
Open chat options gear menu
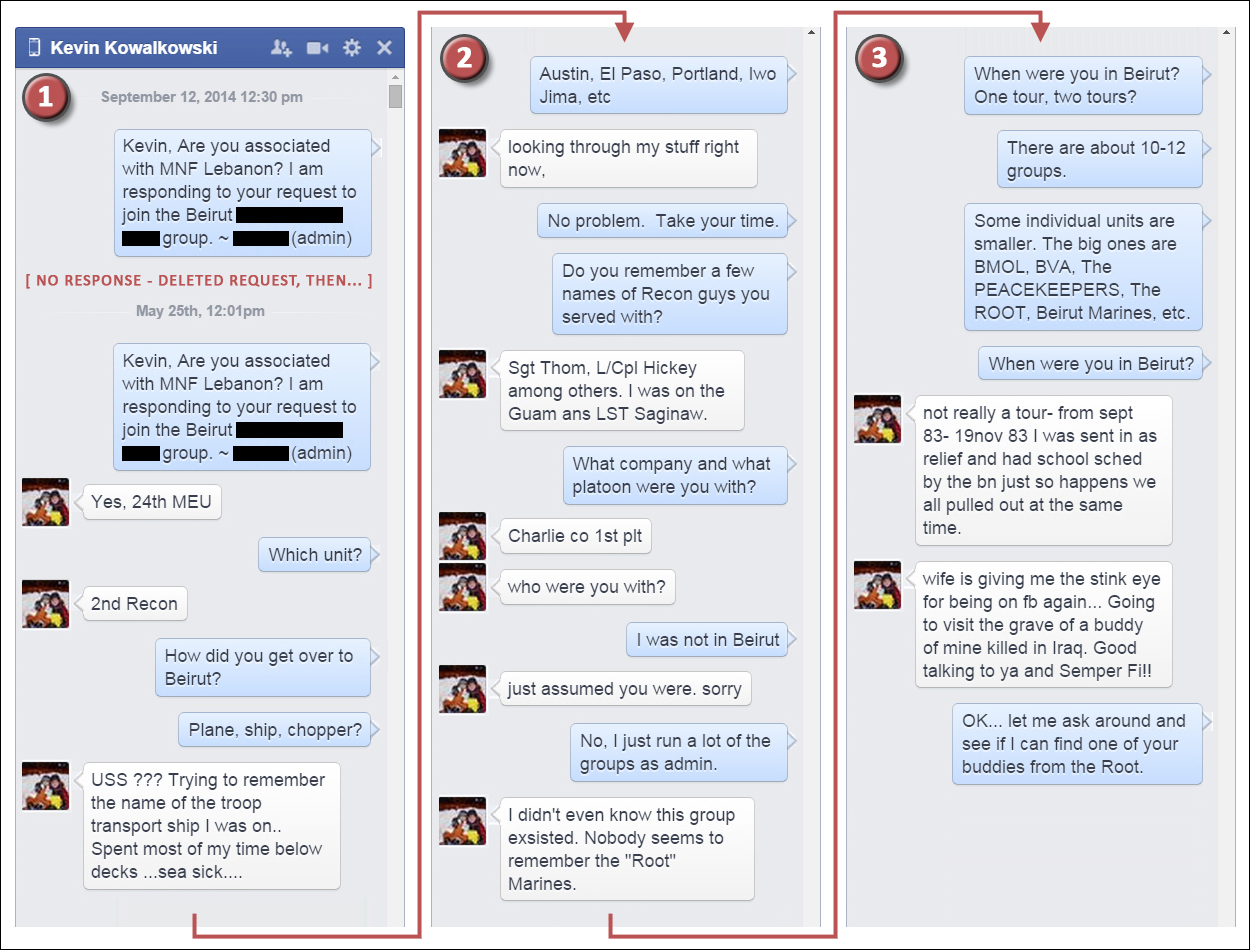[352, 47]
